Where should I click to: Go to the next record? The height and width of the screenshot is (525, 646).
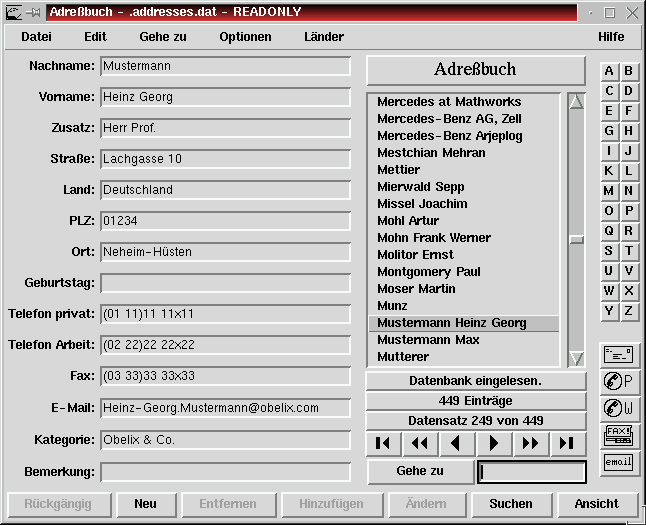[494, 443]
